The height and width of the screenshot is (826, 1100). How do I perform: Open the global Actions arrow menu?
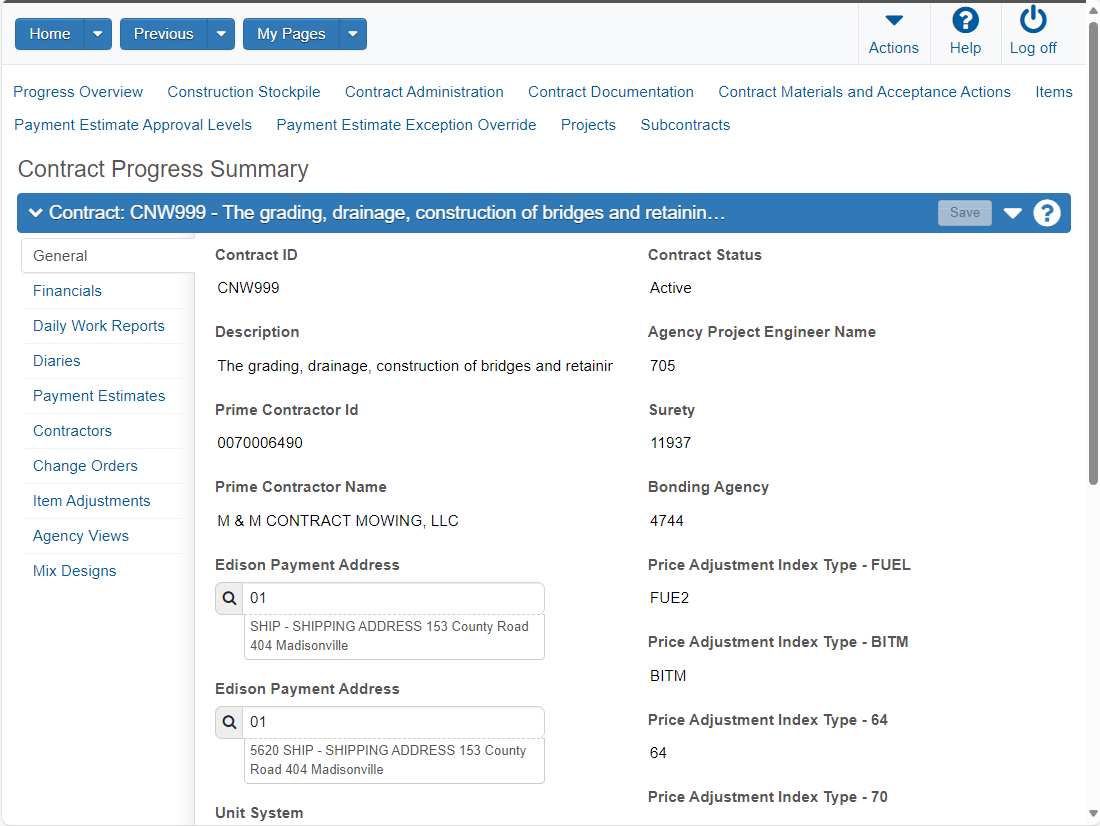894,20
